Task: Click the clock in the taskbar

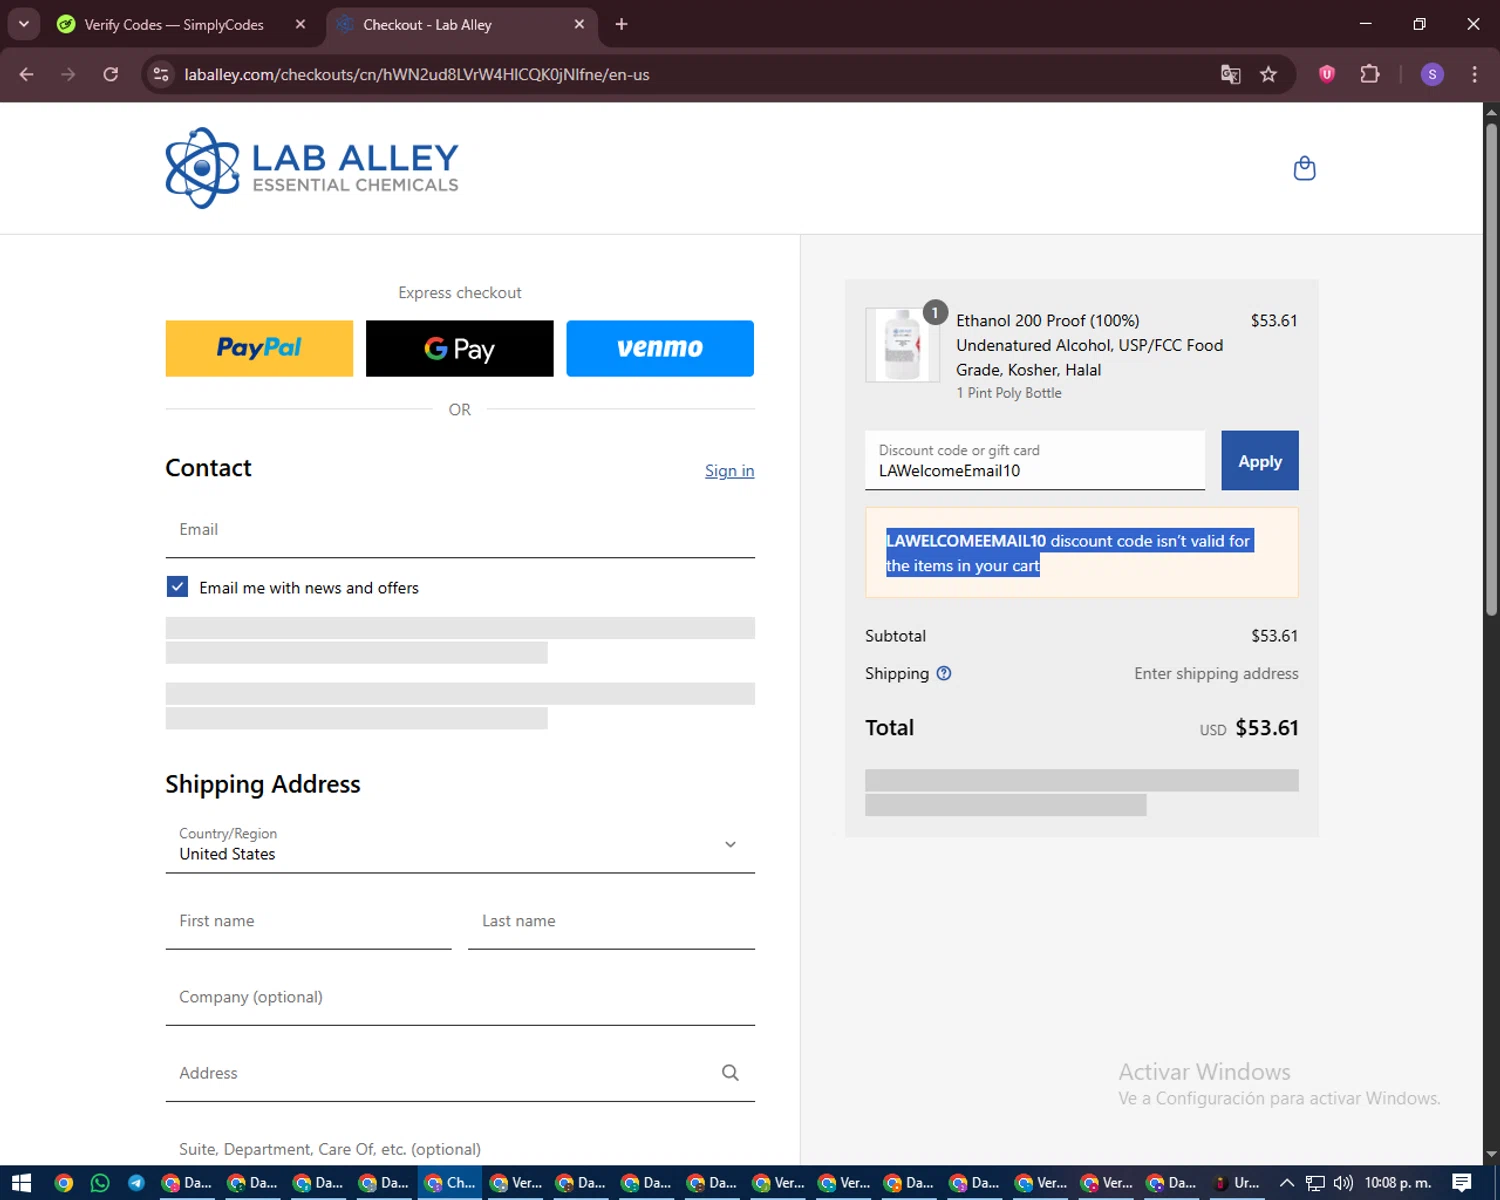Action: coord(1398,1183)
